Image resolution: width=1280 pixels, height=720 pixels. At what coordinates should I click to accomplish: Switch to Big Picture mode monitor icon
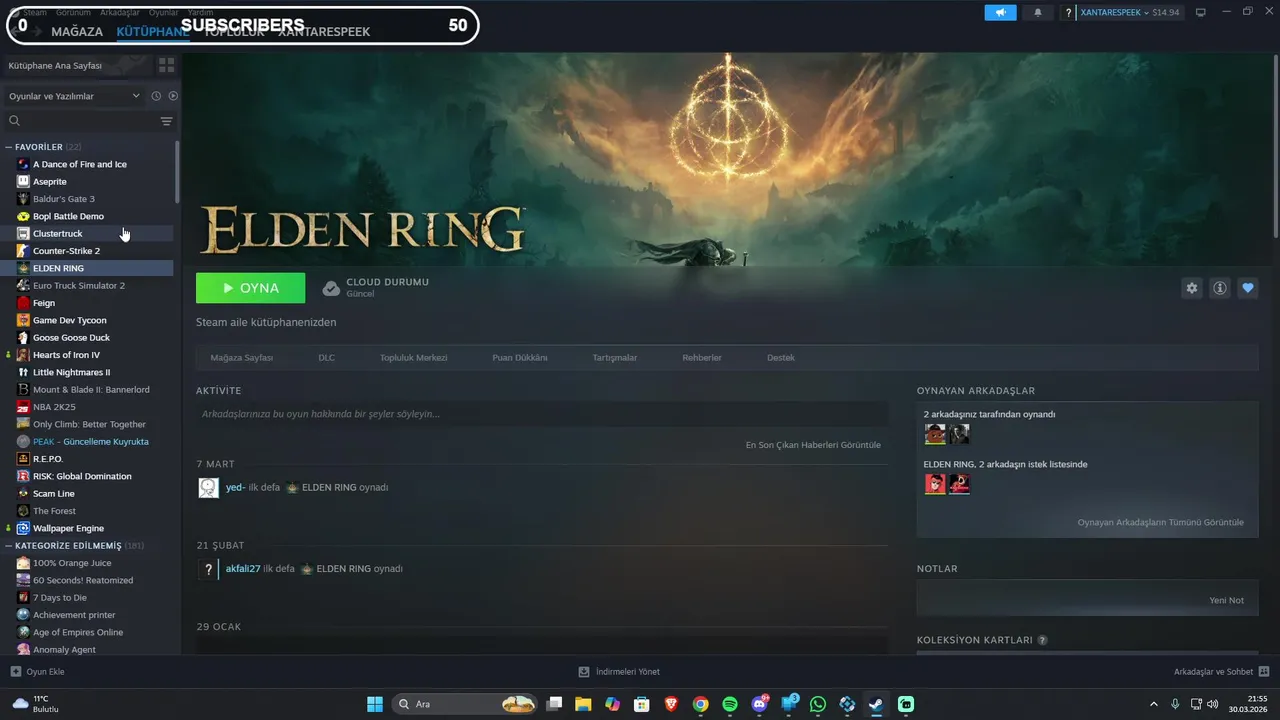1201,12
